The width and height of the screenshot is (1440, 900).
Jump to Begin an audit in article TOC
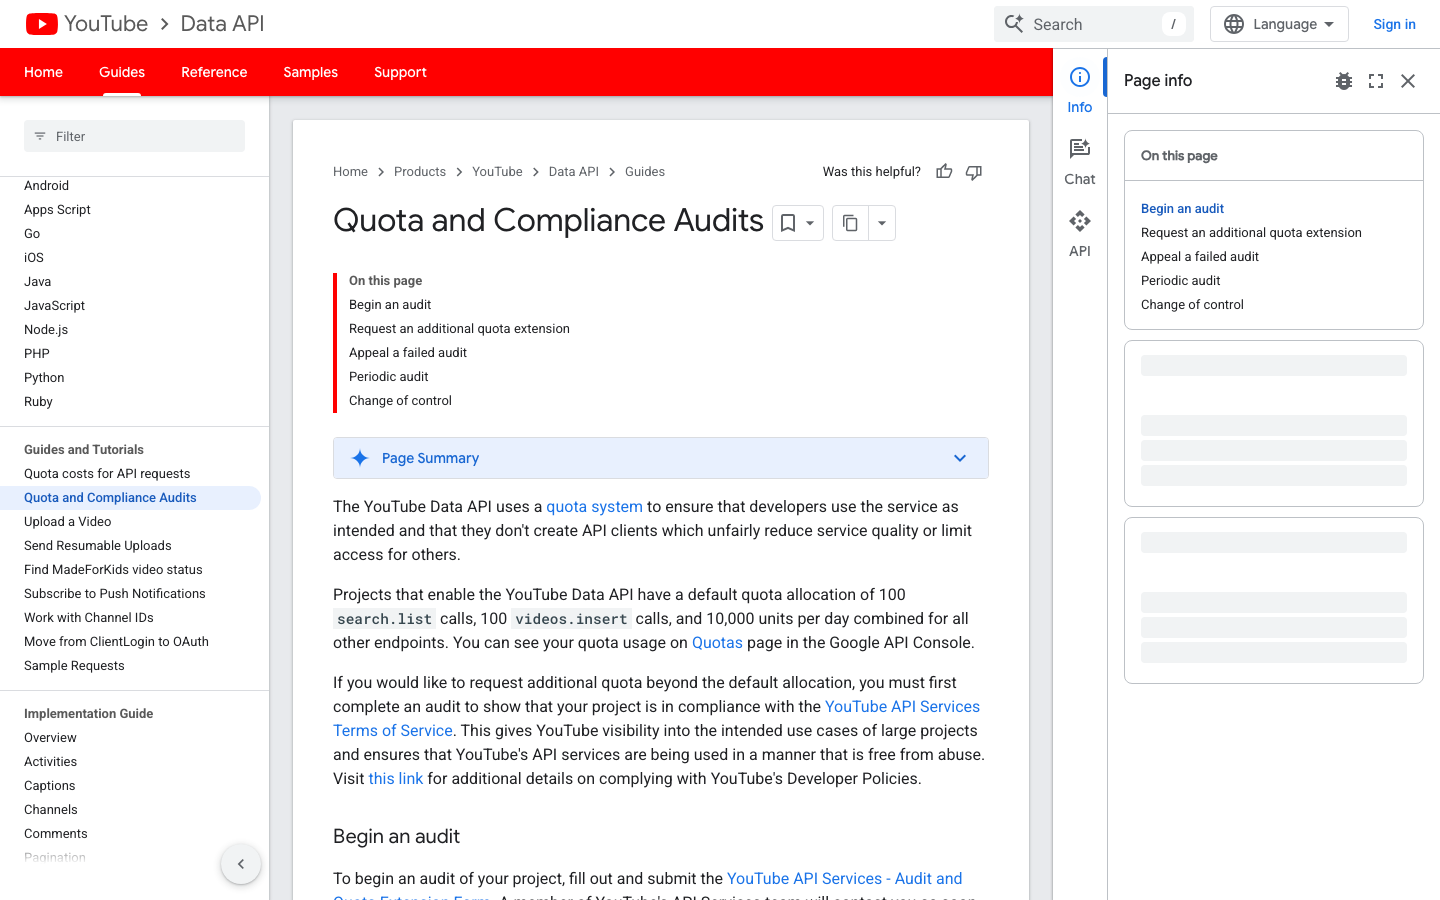pyautogui.click(x=390, y=305)
